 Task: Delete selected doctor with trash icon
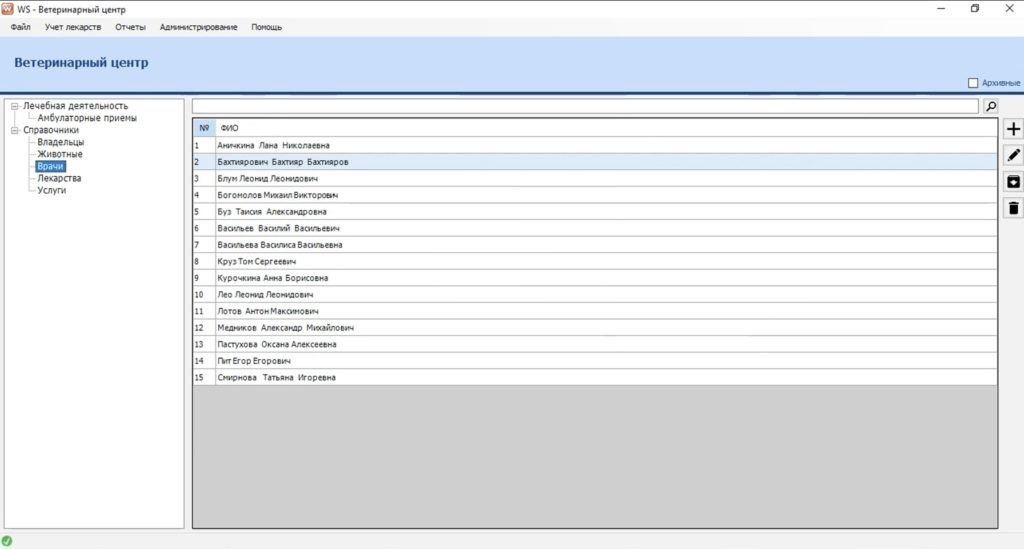1013,208
